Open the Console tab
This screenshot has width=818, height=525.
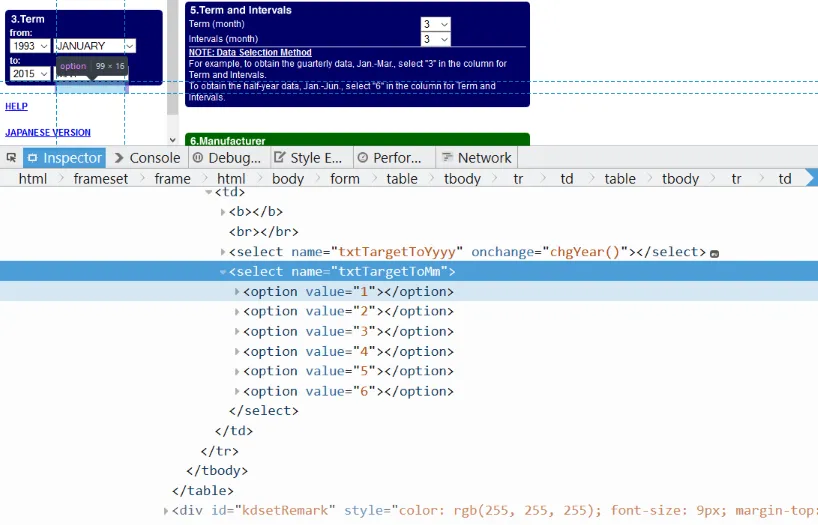tap(148, 158)
